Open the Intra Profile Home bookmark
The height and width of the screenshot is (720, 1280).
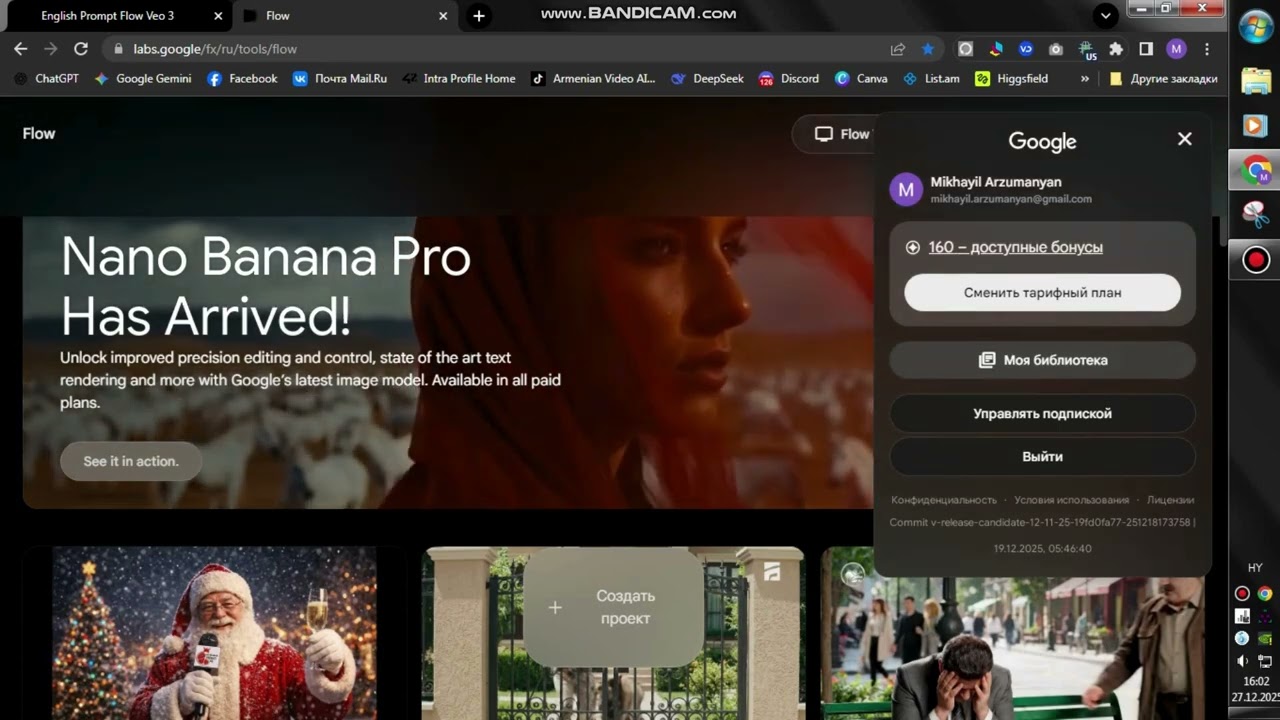tap(459, 78)
